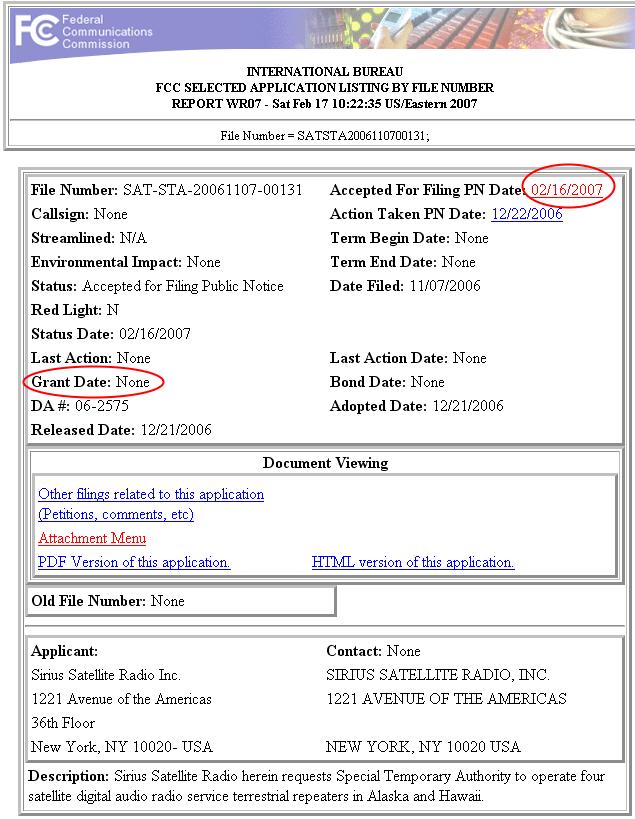Click the (Petitions, comments, etc) link
The height and width of the screenshot is (819, 635).
point(116,514)
